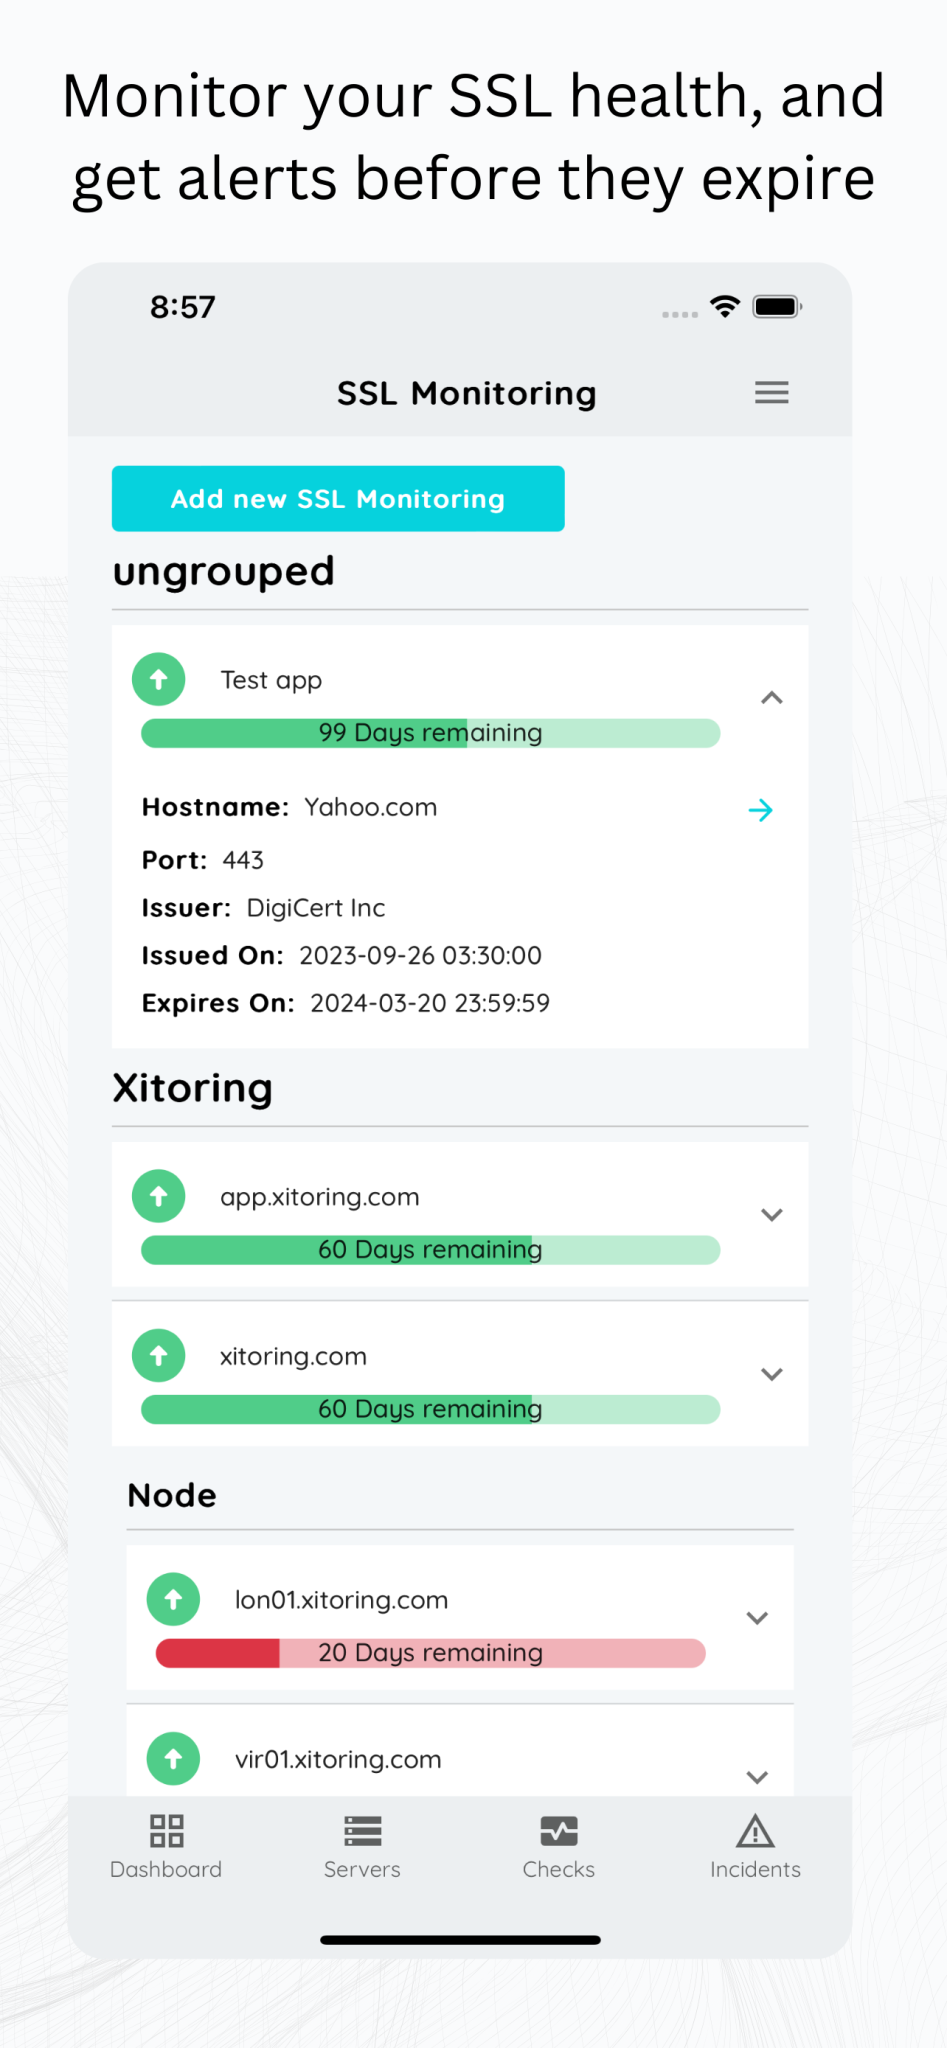Viewport: 947px width, 2048px height.
Task: Follow the arrow link next to Yahoo.com hostname
Action: (x=761, y=810)
